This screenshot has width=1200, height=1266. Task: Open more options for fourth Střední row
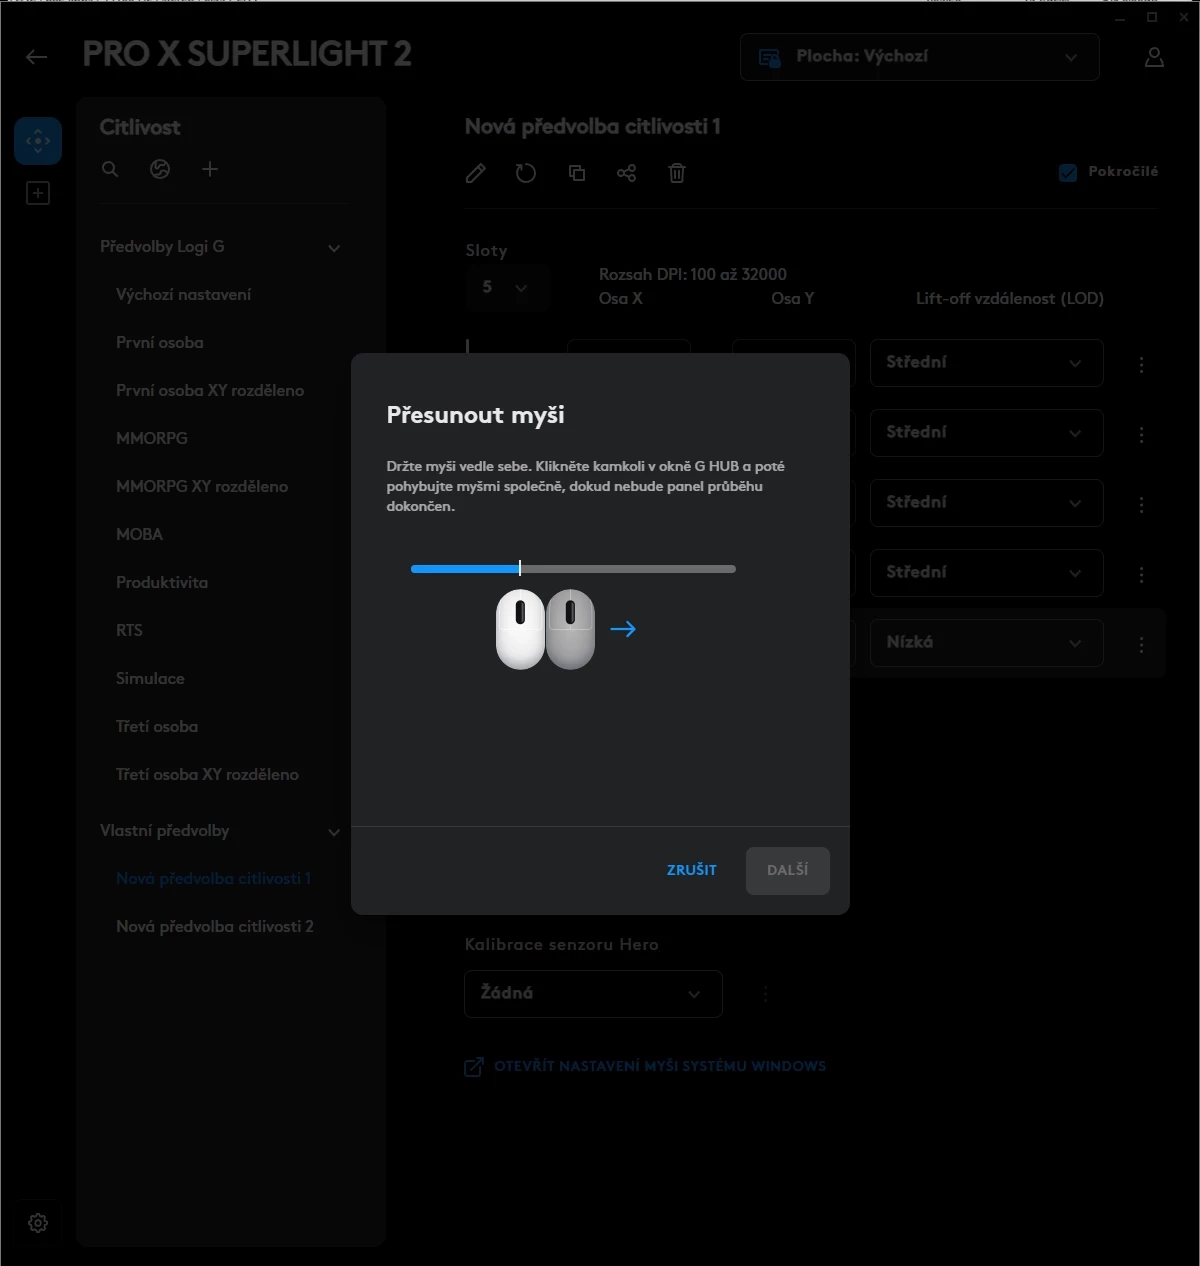(x=1141, y=575)
